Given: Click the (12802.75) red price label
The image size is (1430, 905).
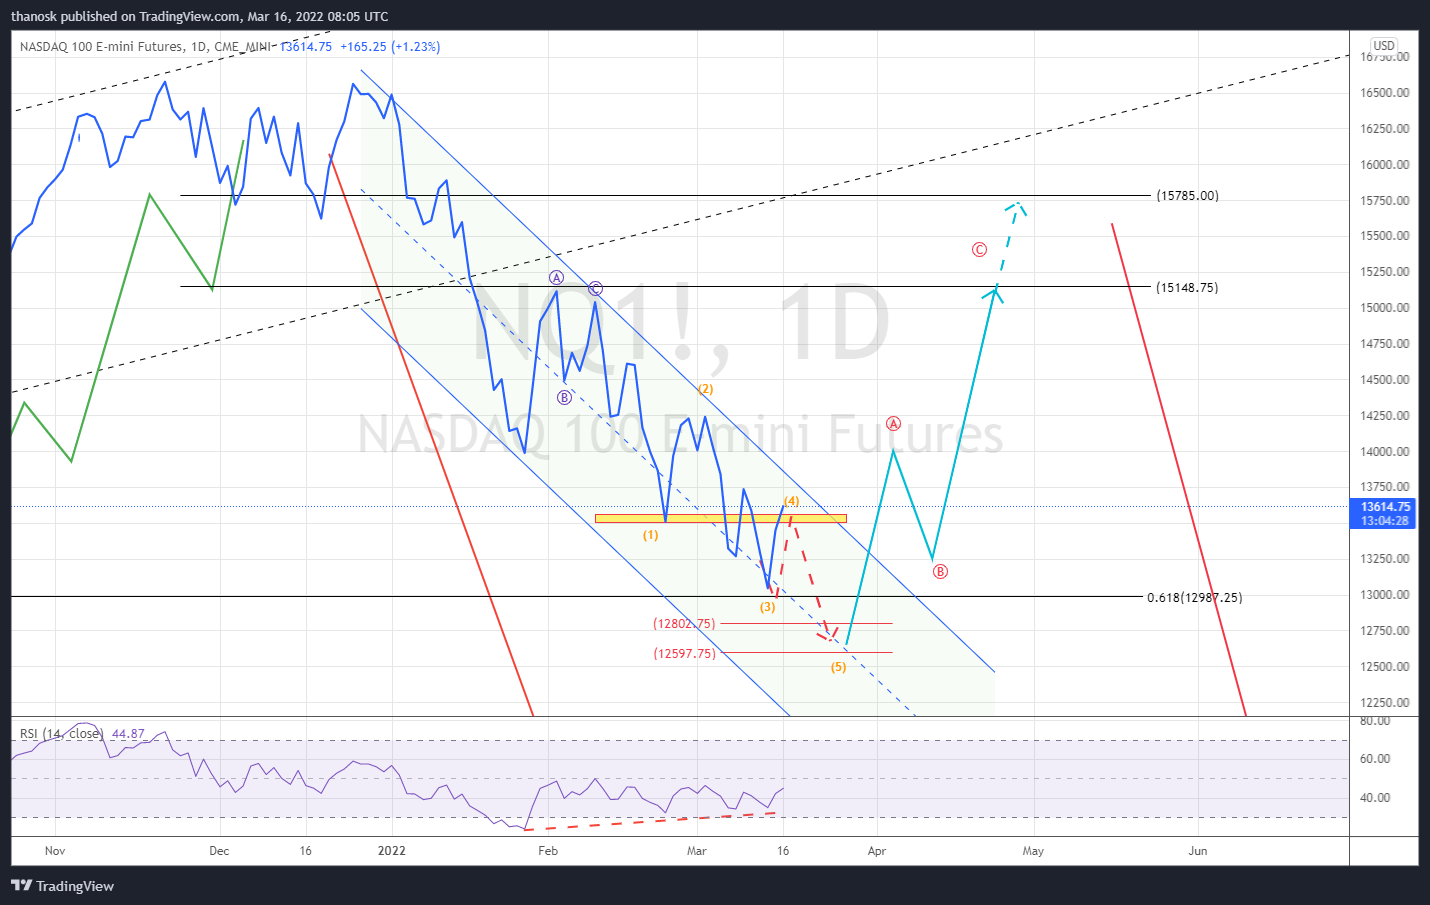Looking at the screenshot, I should [684, 624].
